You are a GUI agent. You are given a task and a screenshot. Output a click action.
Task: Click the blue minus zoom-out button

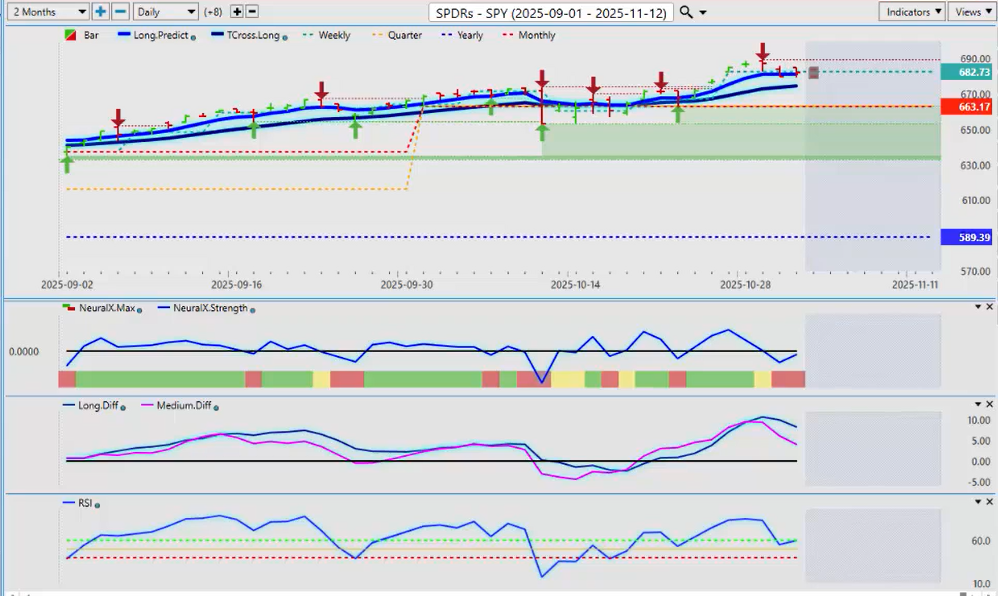[120, 12]
